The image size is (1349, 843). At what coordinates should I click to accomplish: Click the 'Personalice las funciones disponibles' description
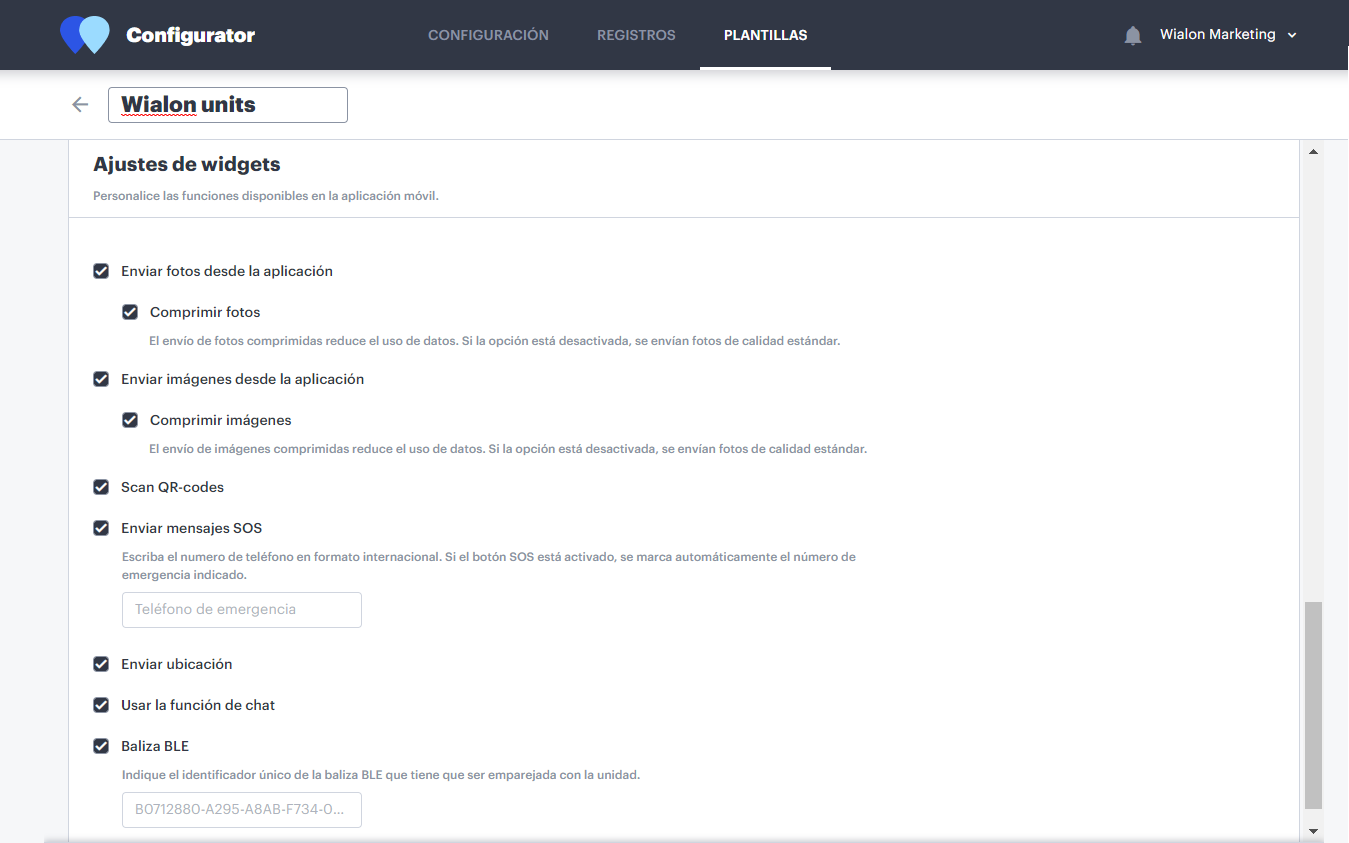coord(266,196)
